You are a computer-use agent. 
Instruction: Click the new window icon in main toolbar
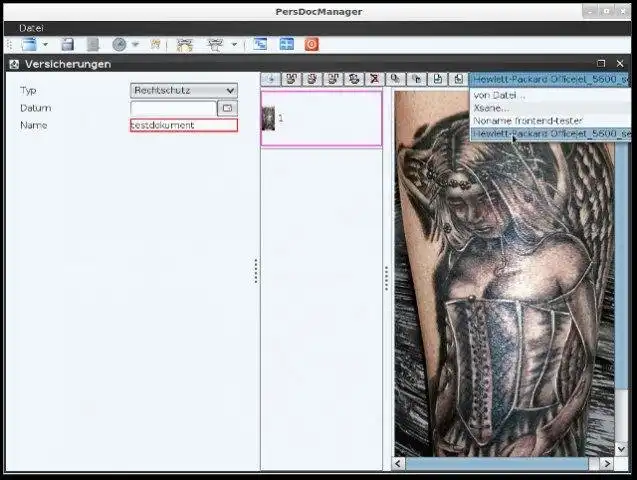[29, 44]
